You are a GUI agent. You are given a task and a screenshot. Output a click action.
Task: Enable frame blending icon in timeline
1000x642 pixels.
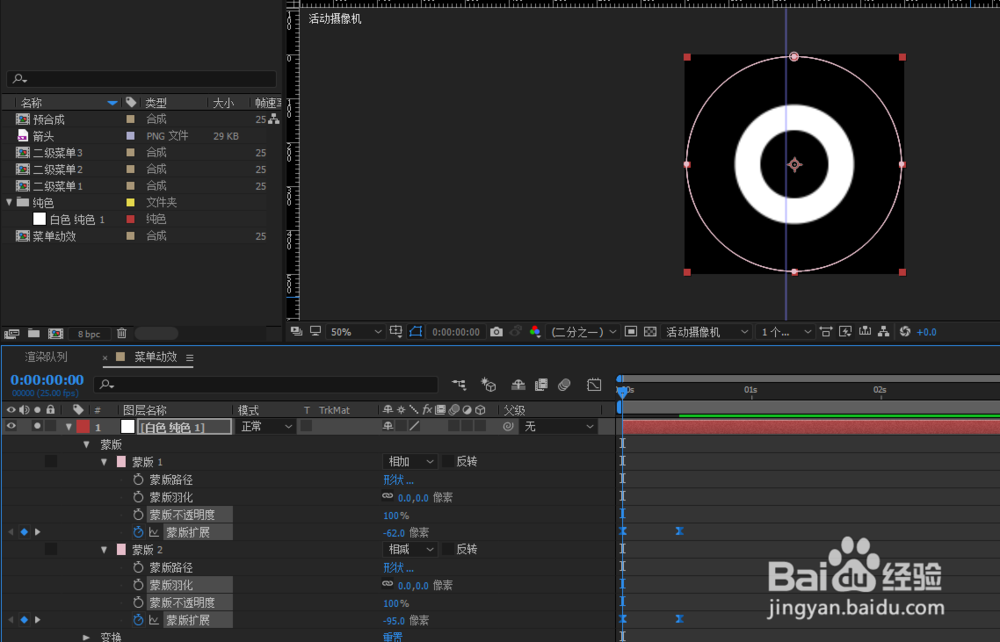tap(541, 384)
